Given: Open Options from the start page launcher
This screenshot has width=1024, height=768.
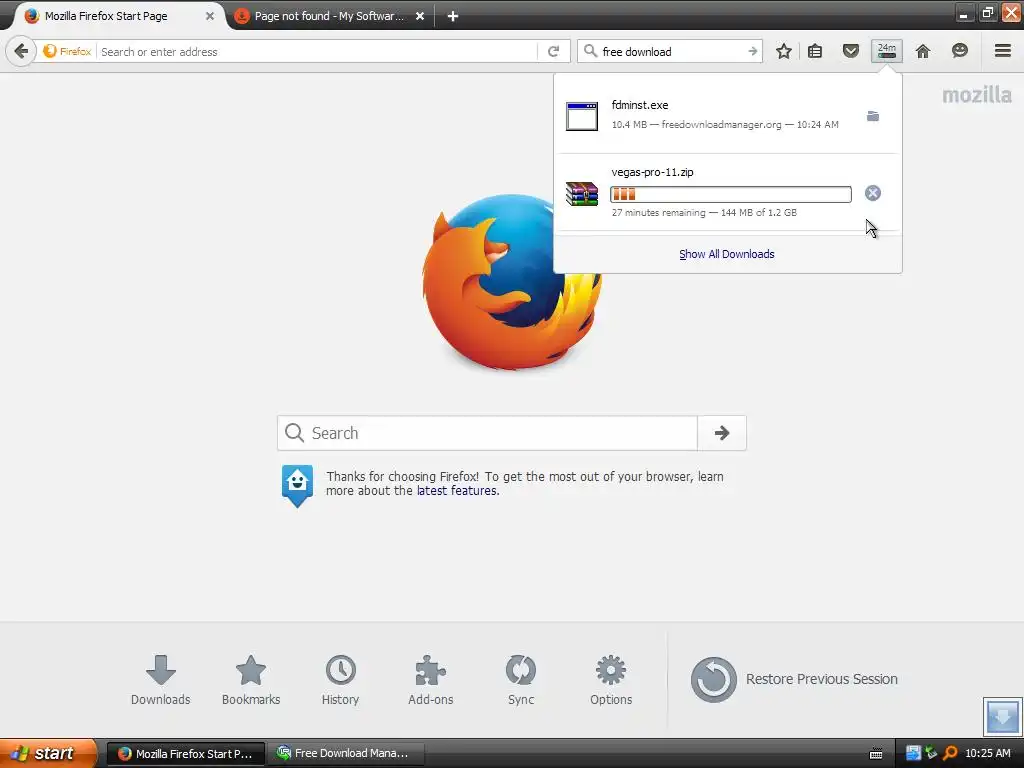Looking at the screenshot, I should coord(611,680).
